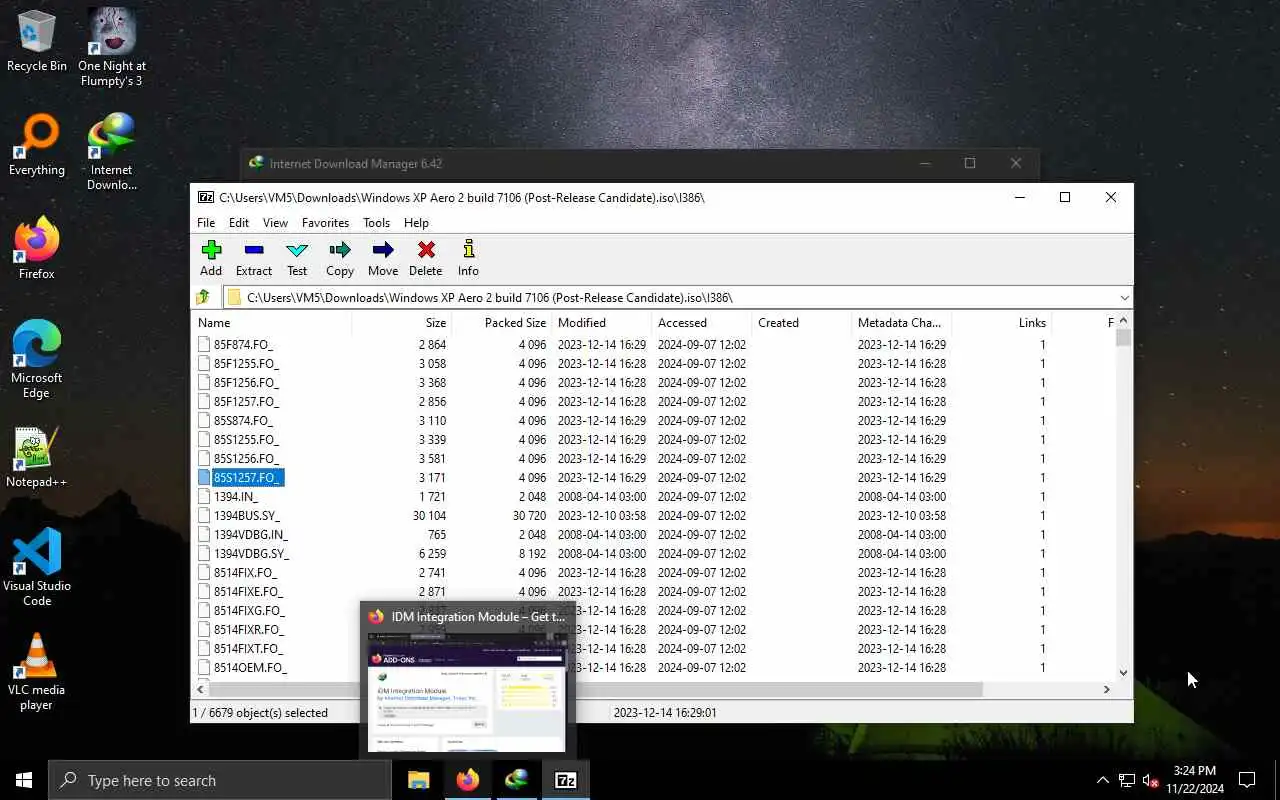1280x800 pixels.
Task: Click the vertical scrollbar down arrow
Action: (1123, 673)
